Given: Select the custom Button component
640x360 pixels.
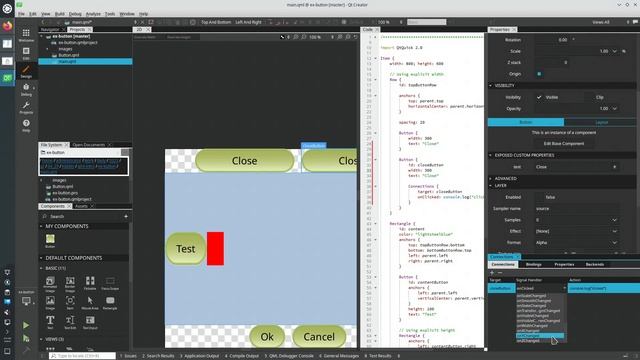Looking at the screenshot, I should (x=50, y=240).
